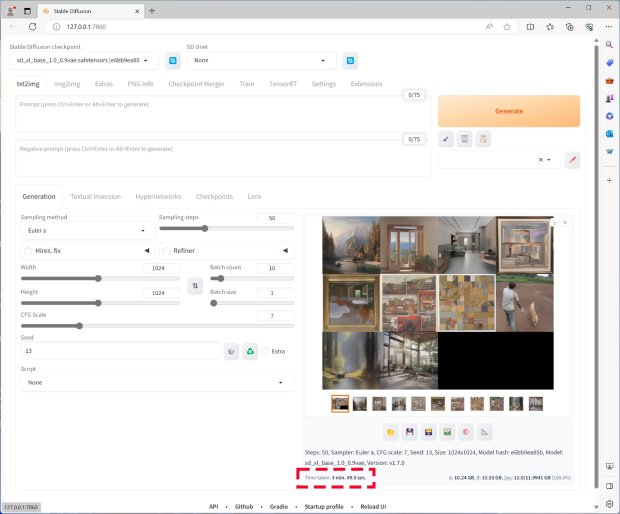
Task: Switch to the Extras tab
Action: (104, 84)
